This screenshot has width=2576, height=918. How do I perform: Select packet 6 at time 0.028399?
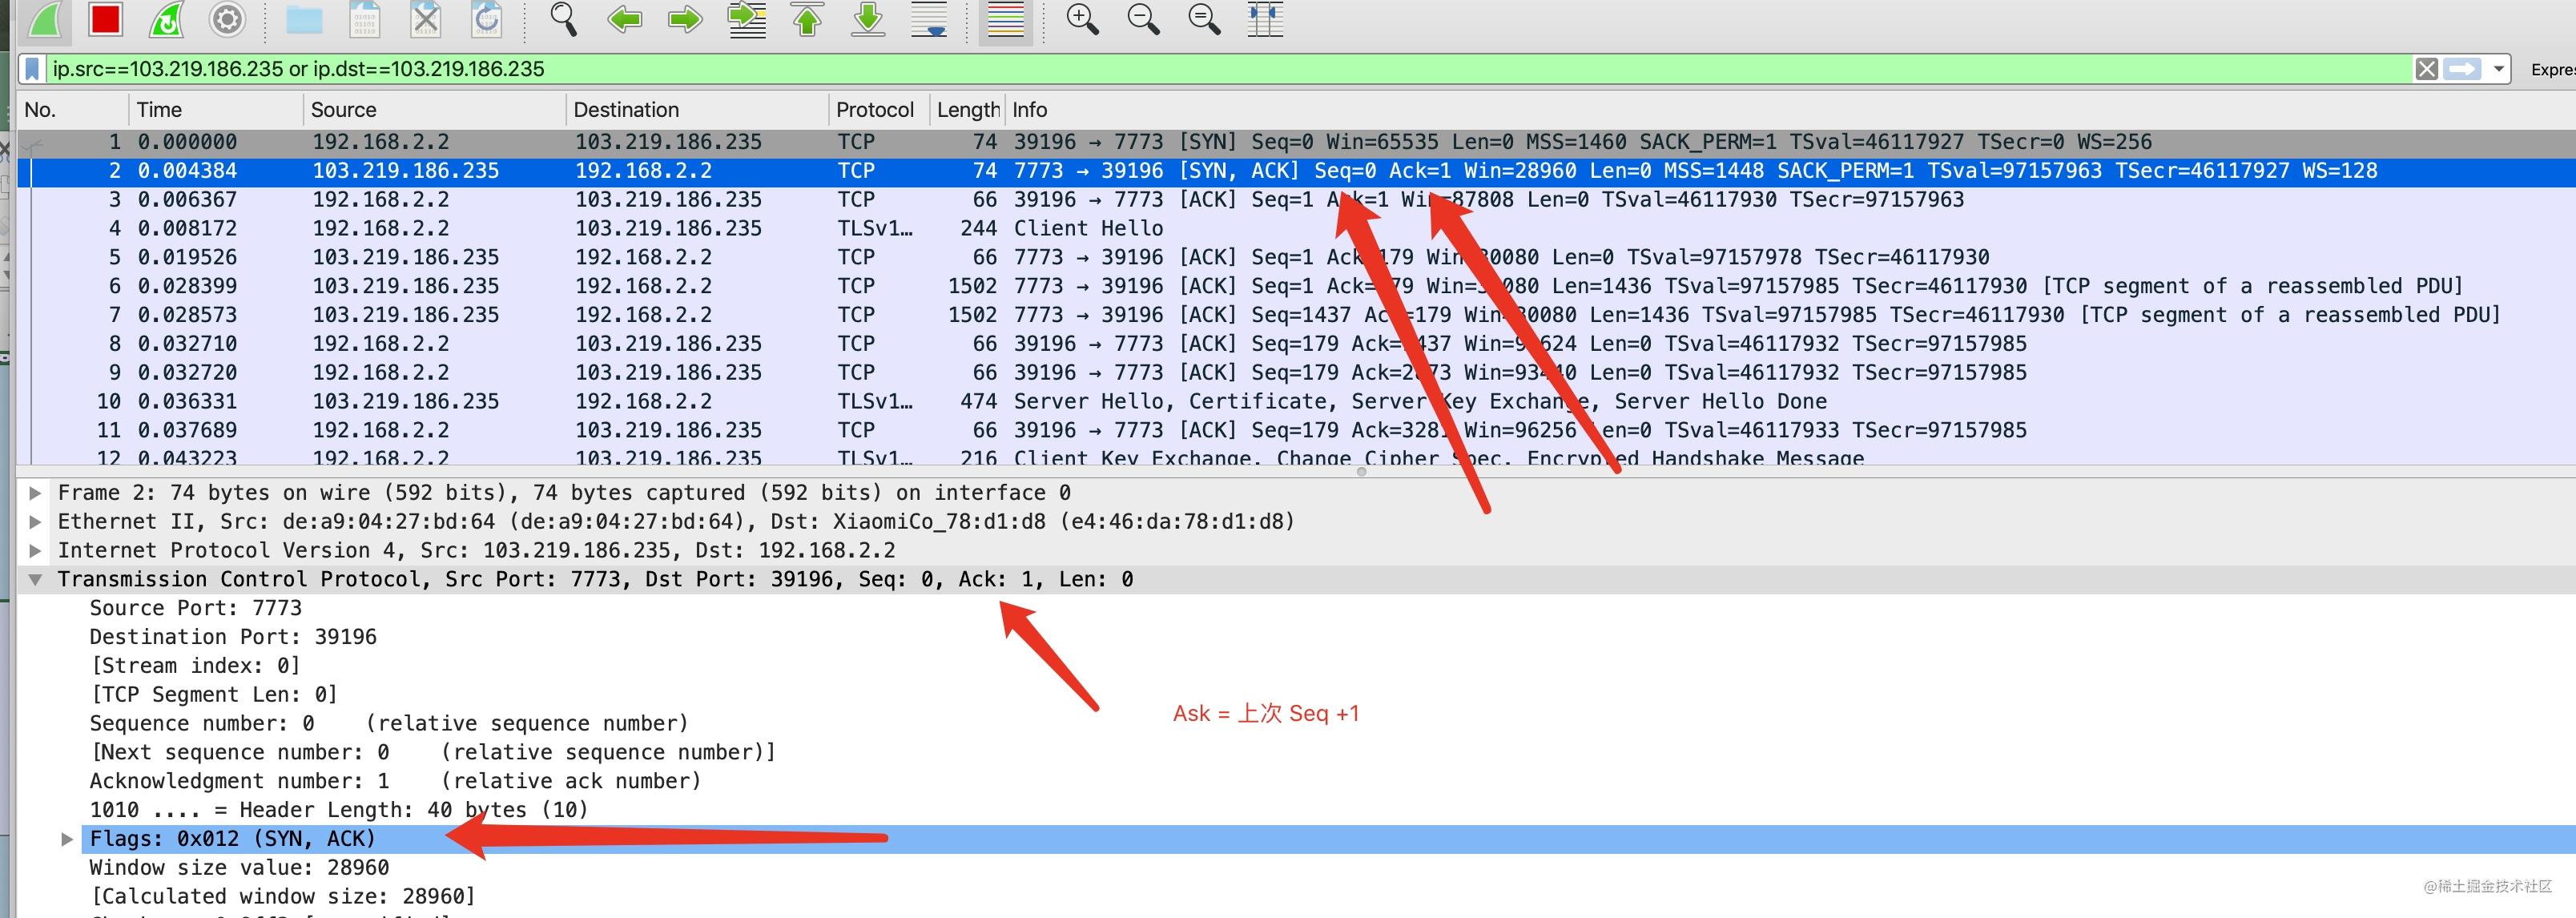click(x=1296, y=286)
